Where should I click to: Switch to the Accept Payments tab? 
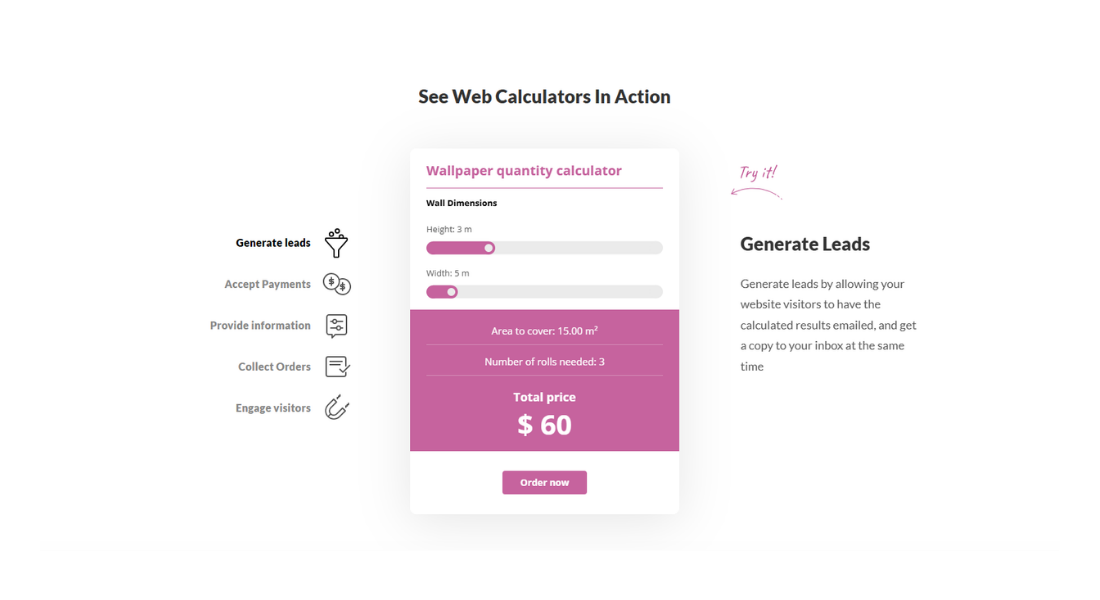[x=267, y=285]
